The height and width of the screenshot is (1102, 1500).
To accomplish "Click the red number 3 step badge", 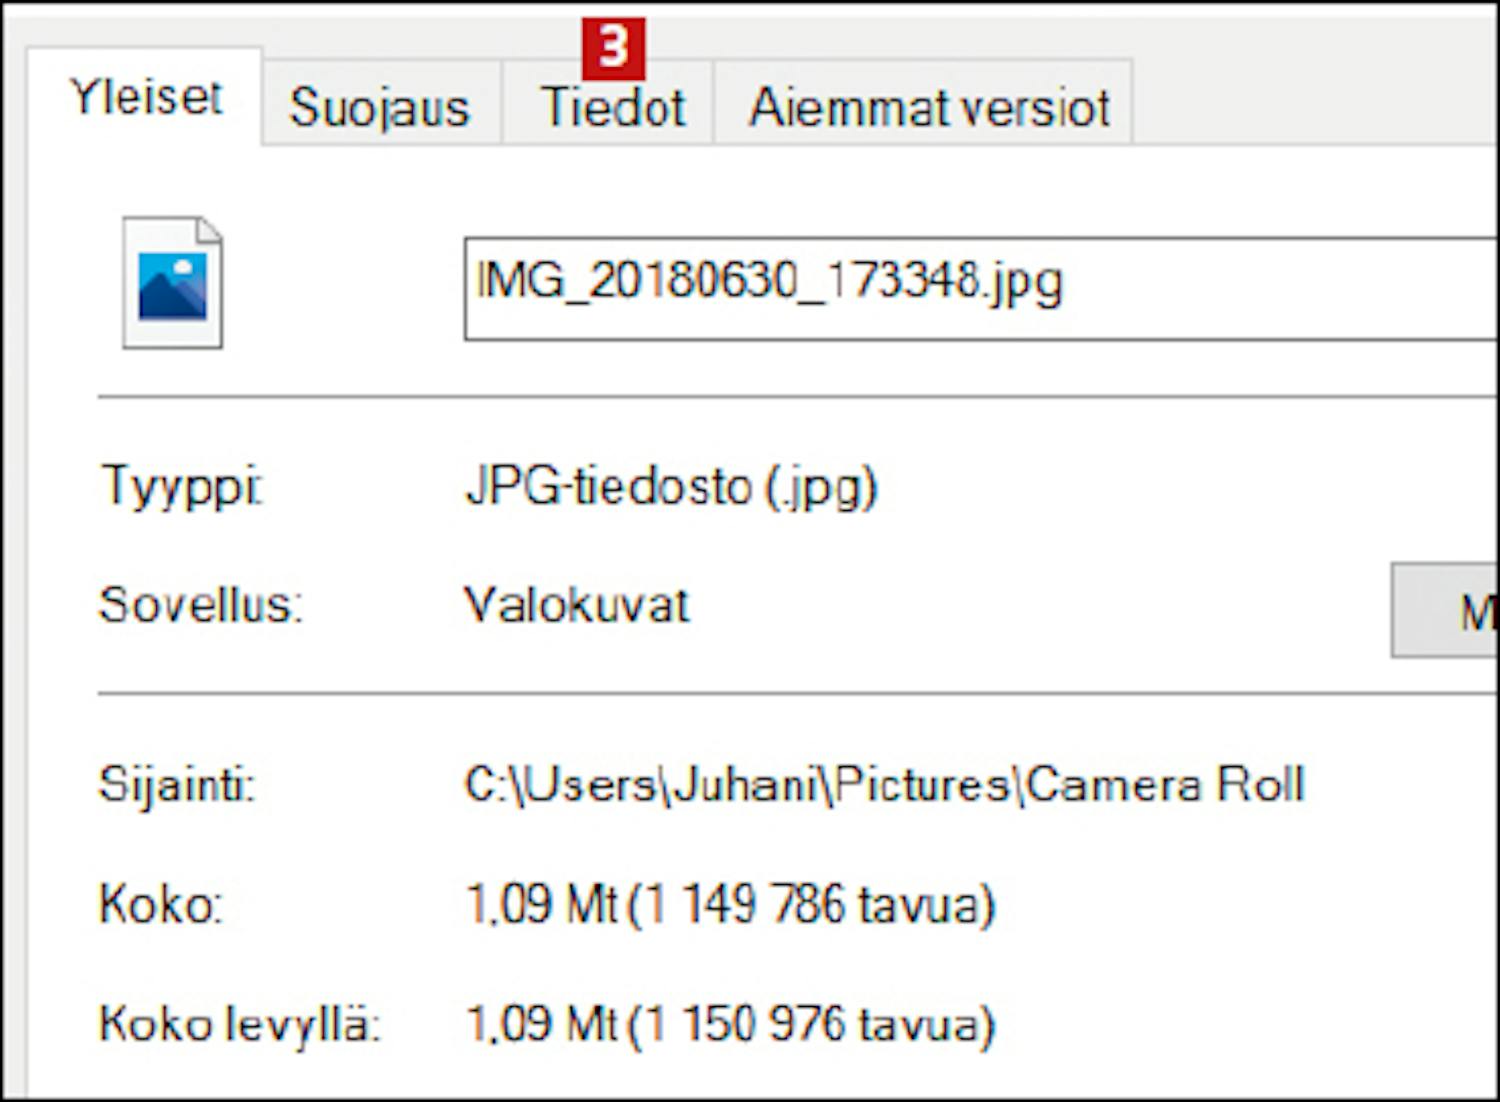I will click(613, 47).
